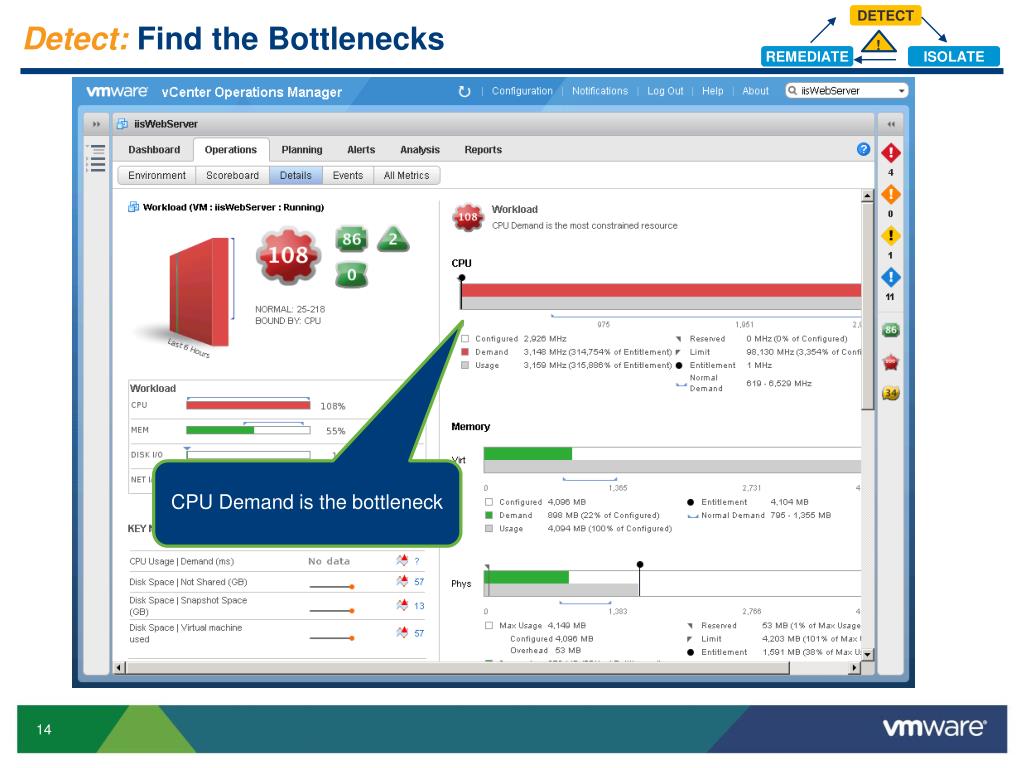Click the yellow warning alerts diamond icon
Screen dimensions: 1024x768
click(891, 236)
